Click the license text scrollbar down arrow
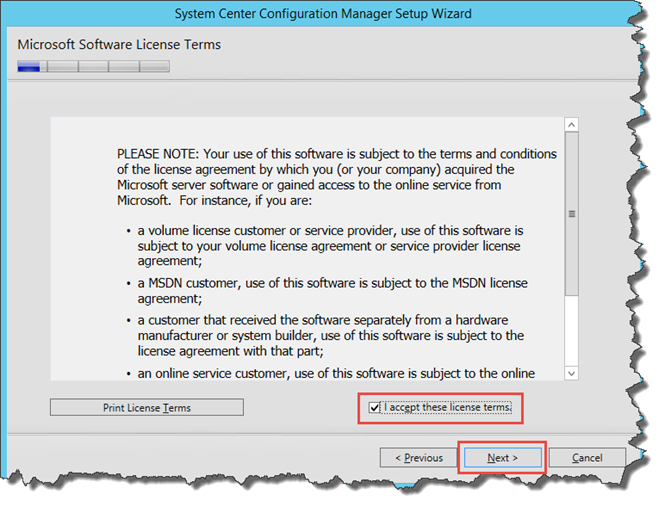Image resolution: width=665 pixels, height=507 pixels. point(572,373)
